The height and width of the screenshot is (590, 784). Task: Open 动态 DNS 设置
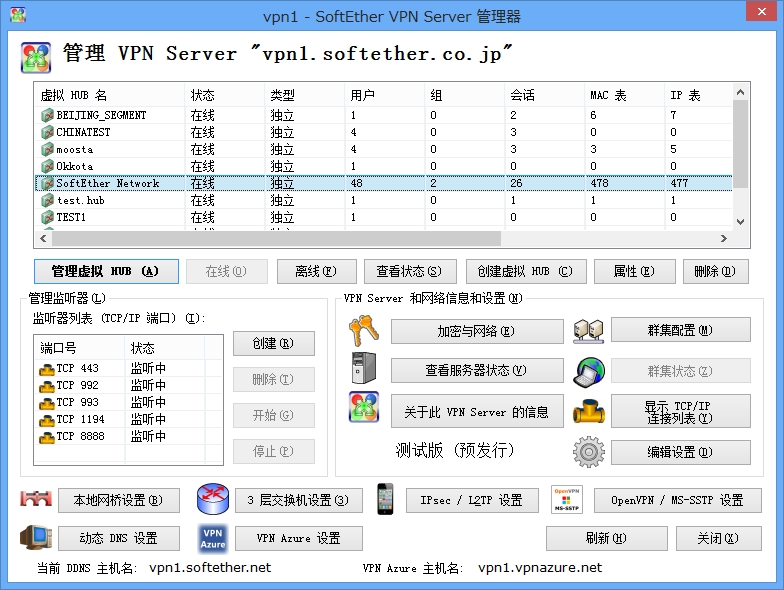pos(118,538)
